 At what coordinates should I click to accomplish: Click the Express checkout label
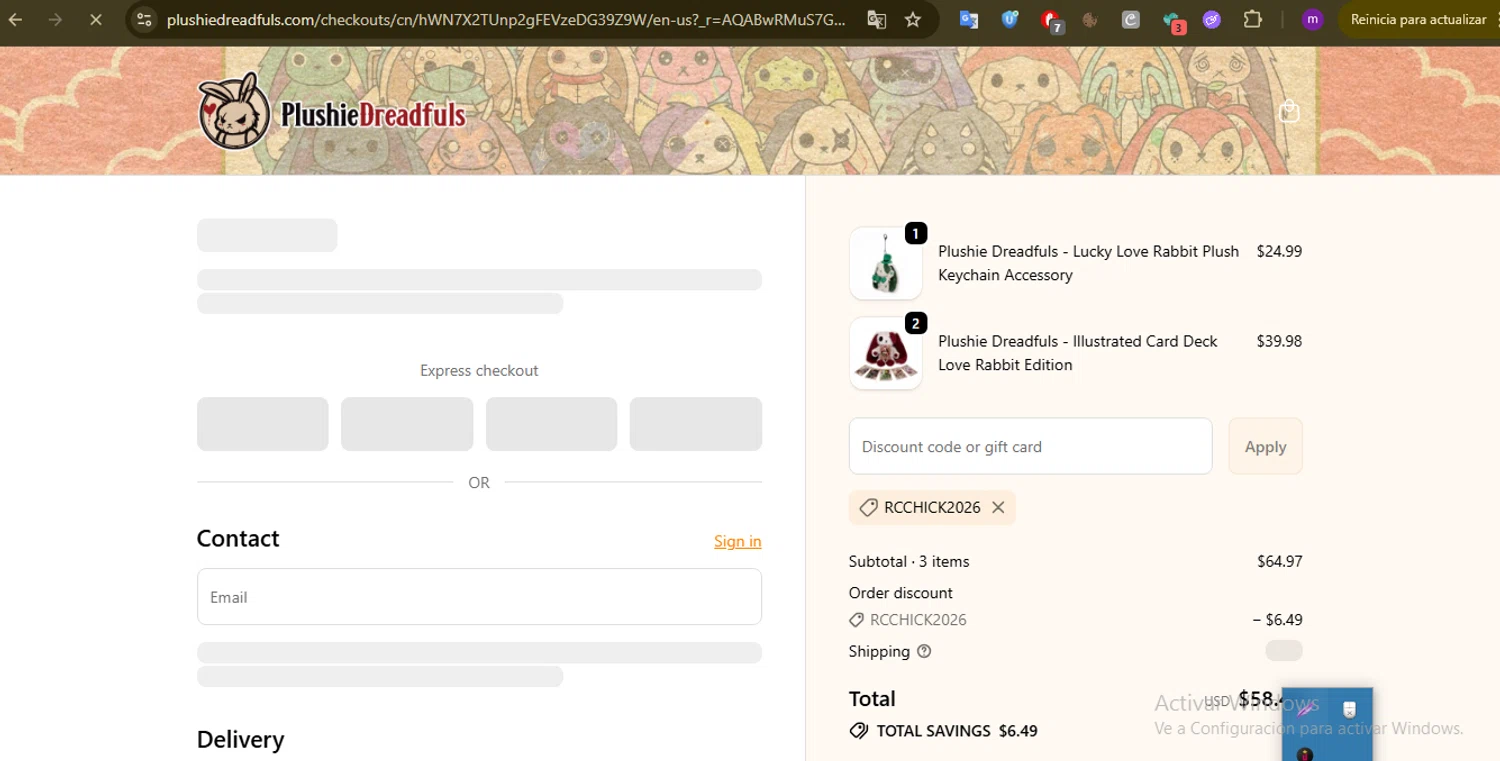479,371
